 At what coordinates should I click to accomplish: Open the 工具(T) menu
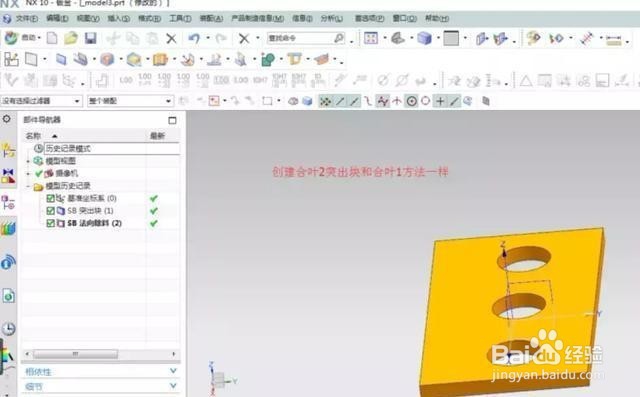[180, 18]
